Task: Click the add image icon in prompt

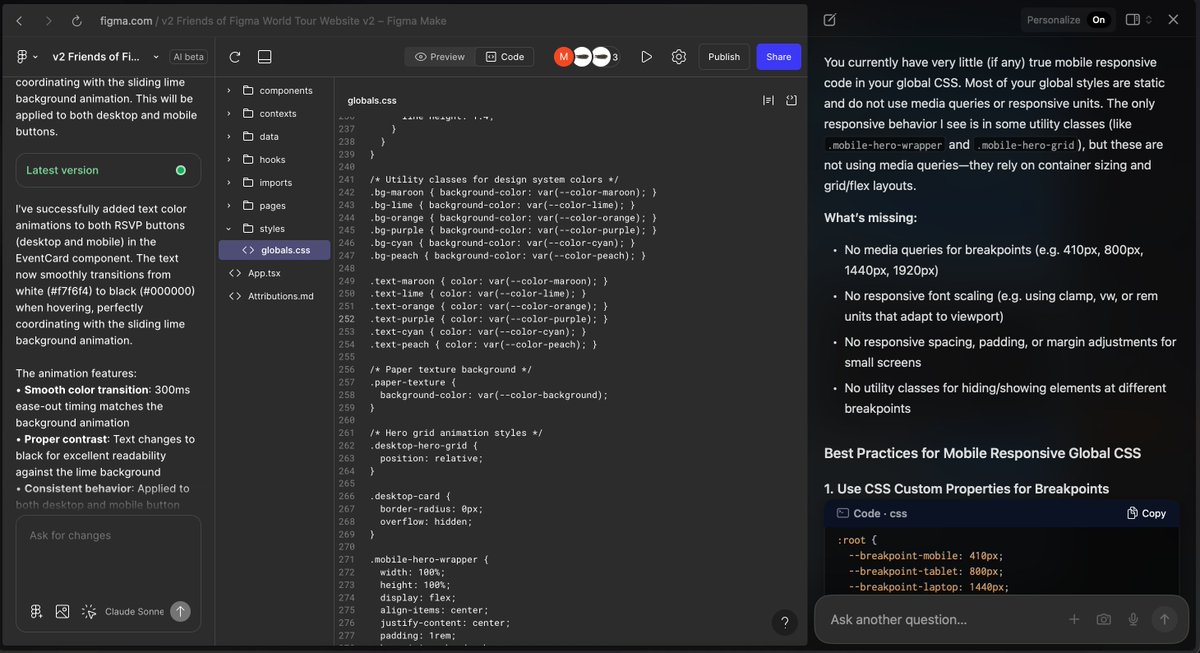Action: 62,611
